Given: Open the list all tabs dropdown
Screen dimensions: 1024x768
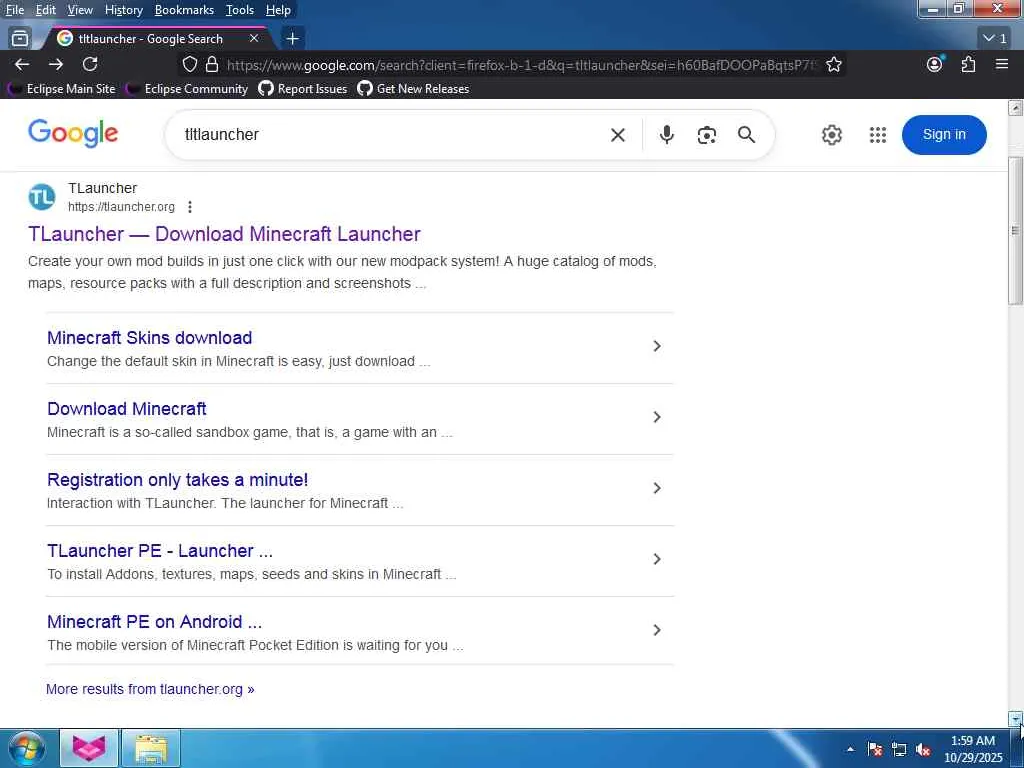Looking at the screenshot, I should (995, 39).
